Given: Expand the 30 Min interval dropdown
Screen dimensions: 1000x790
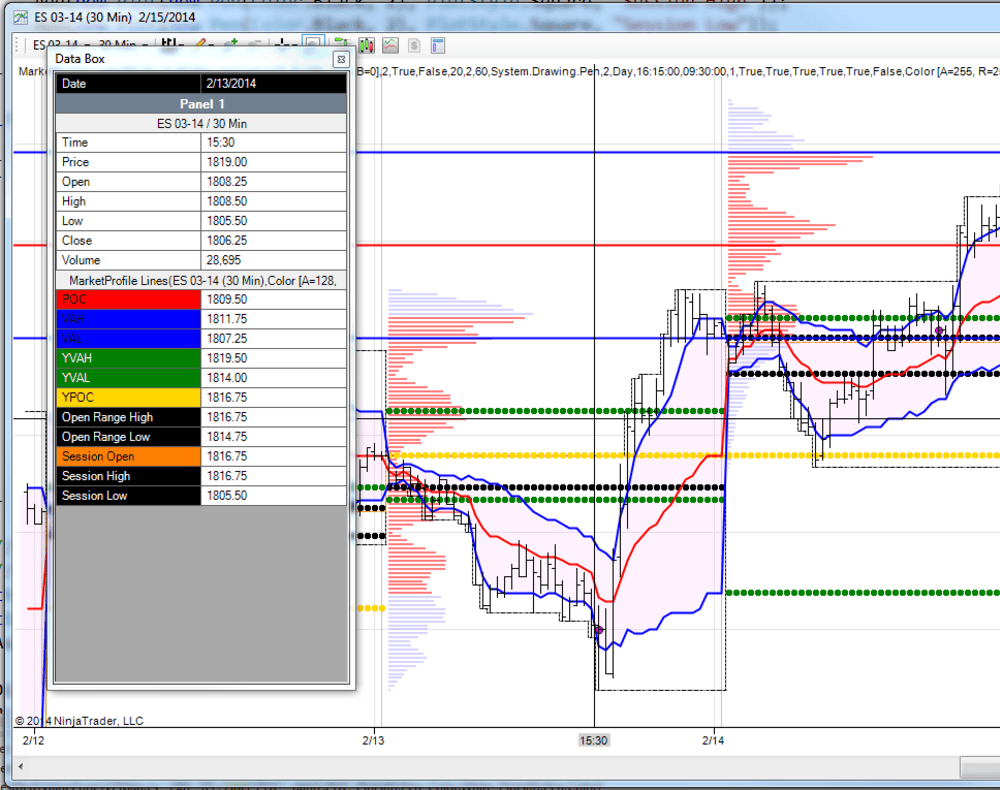Looking at the screenshot, I should (x=146, y=45).
